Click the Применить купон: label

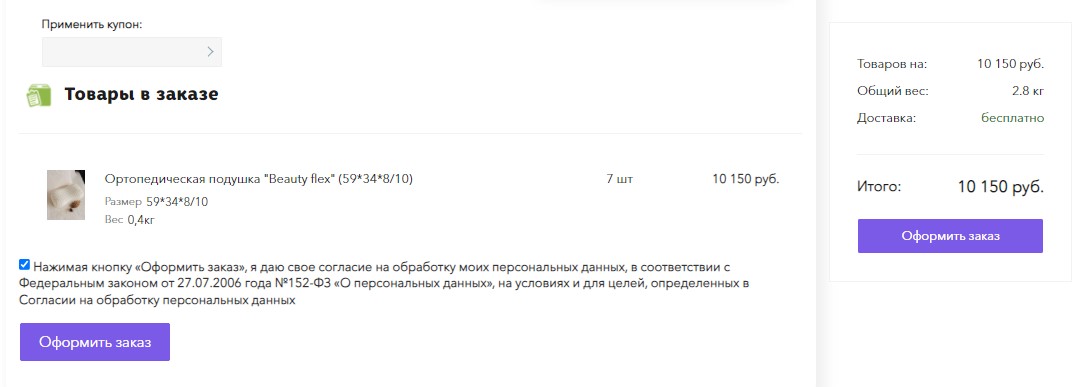[92, 25]
